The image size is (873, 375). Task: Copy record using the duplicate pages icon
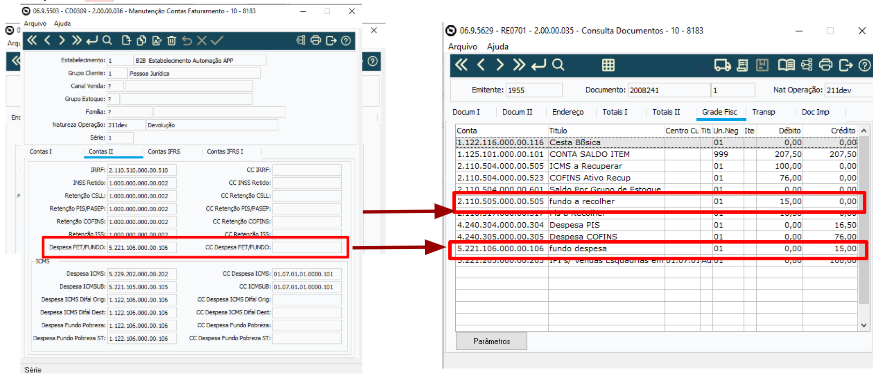pyautogui.click(x=141, y=40)
